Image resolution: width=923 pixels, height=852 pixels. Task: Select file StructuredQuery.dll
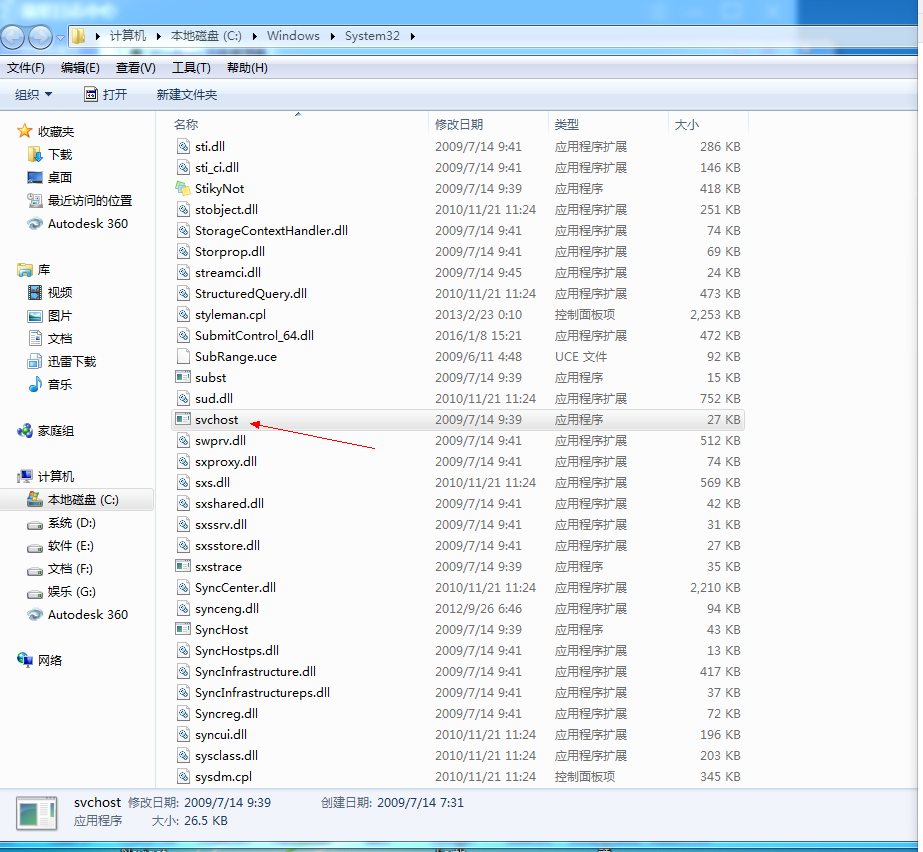pyautogui.click(x=251, y=293)
